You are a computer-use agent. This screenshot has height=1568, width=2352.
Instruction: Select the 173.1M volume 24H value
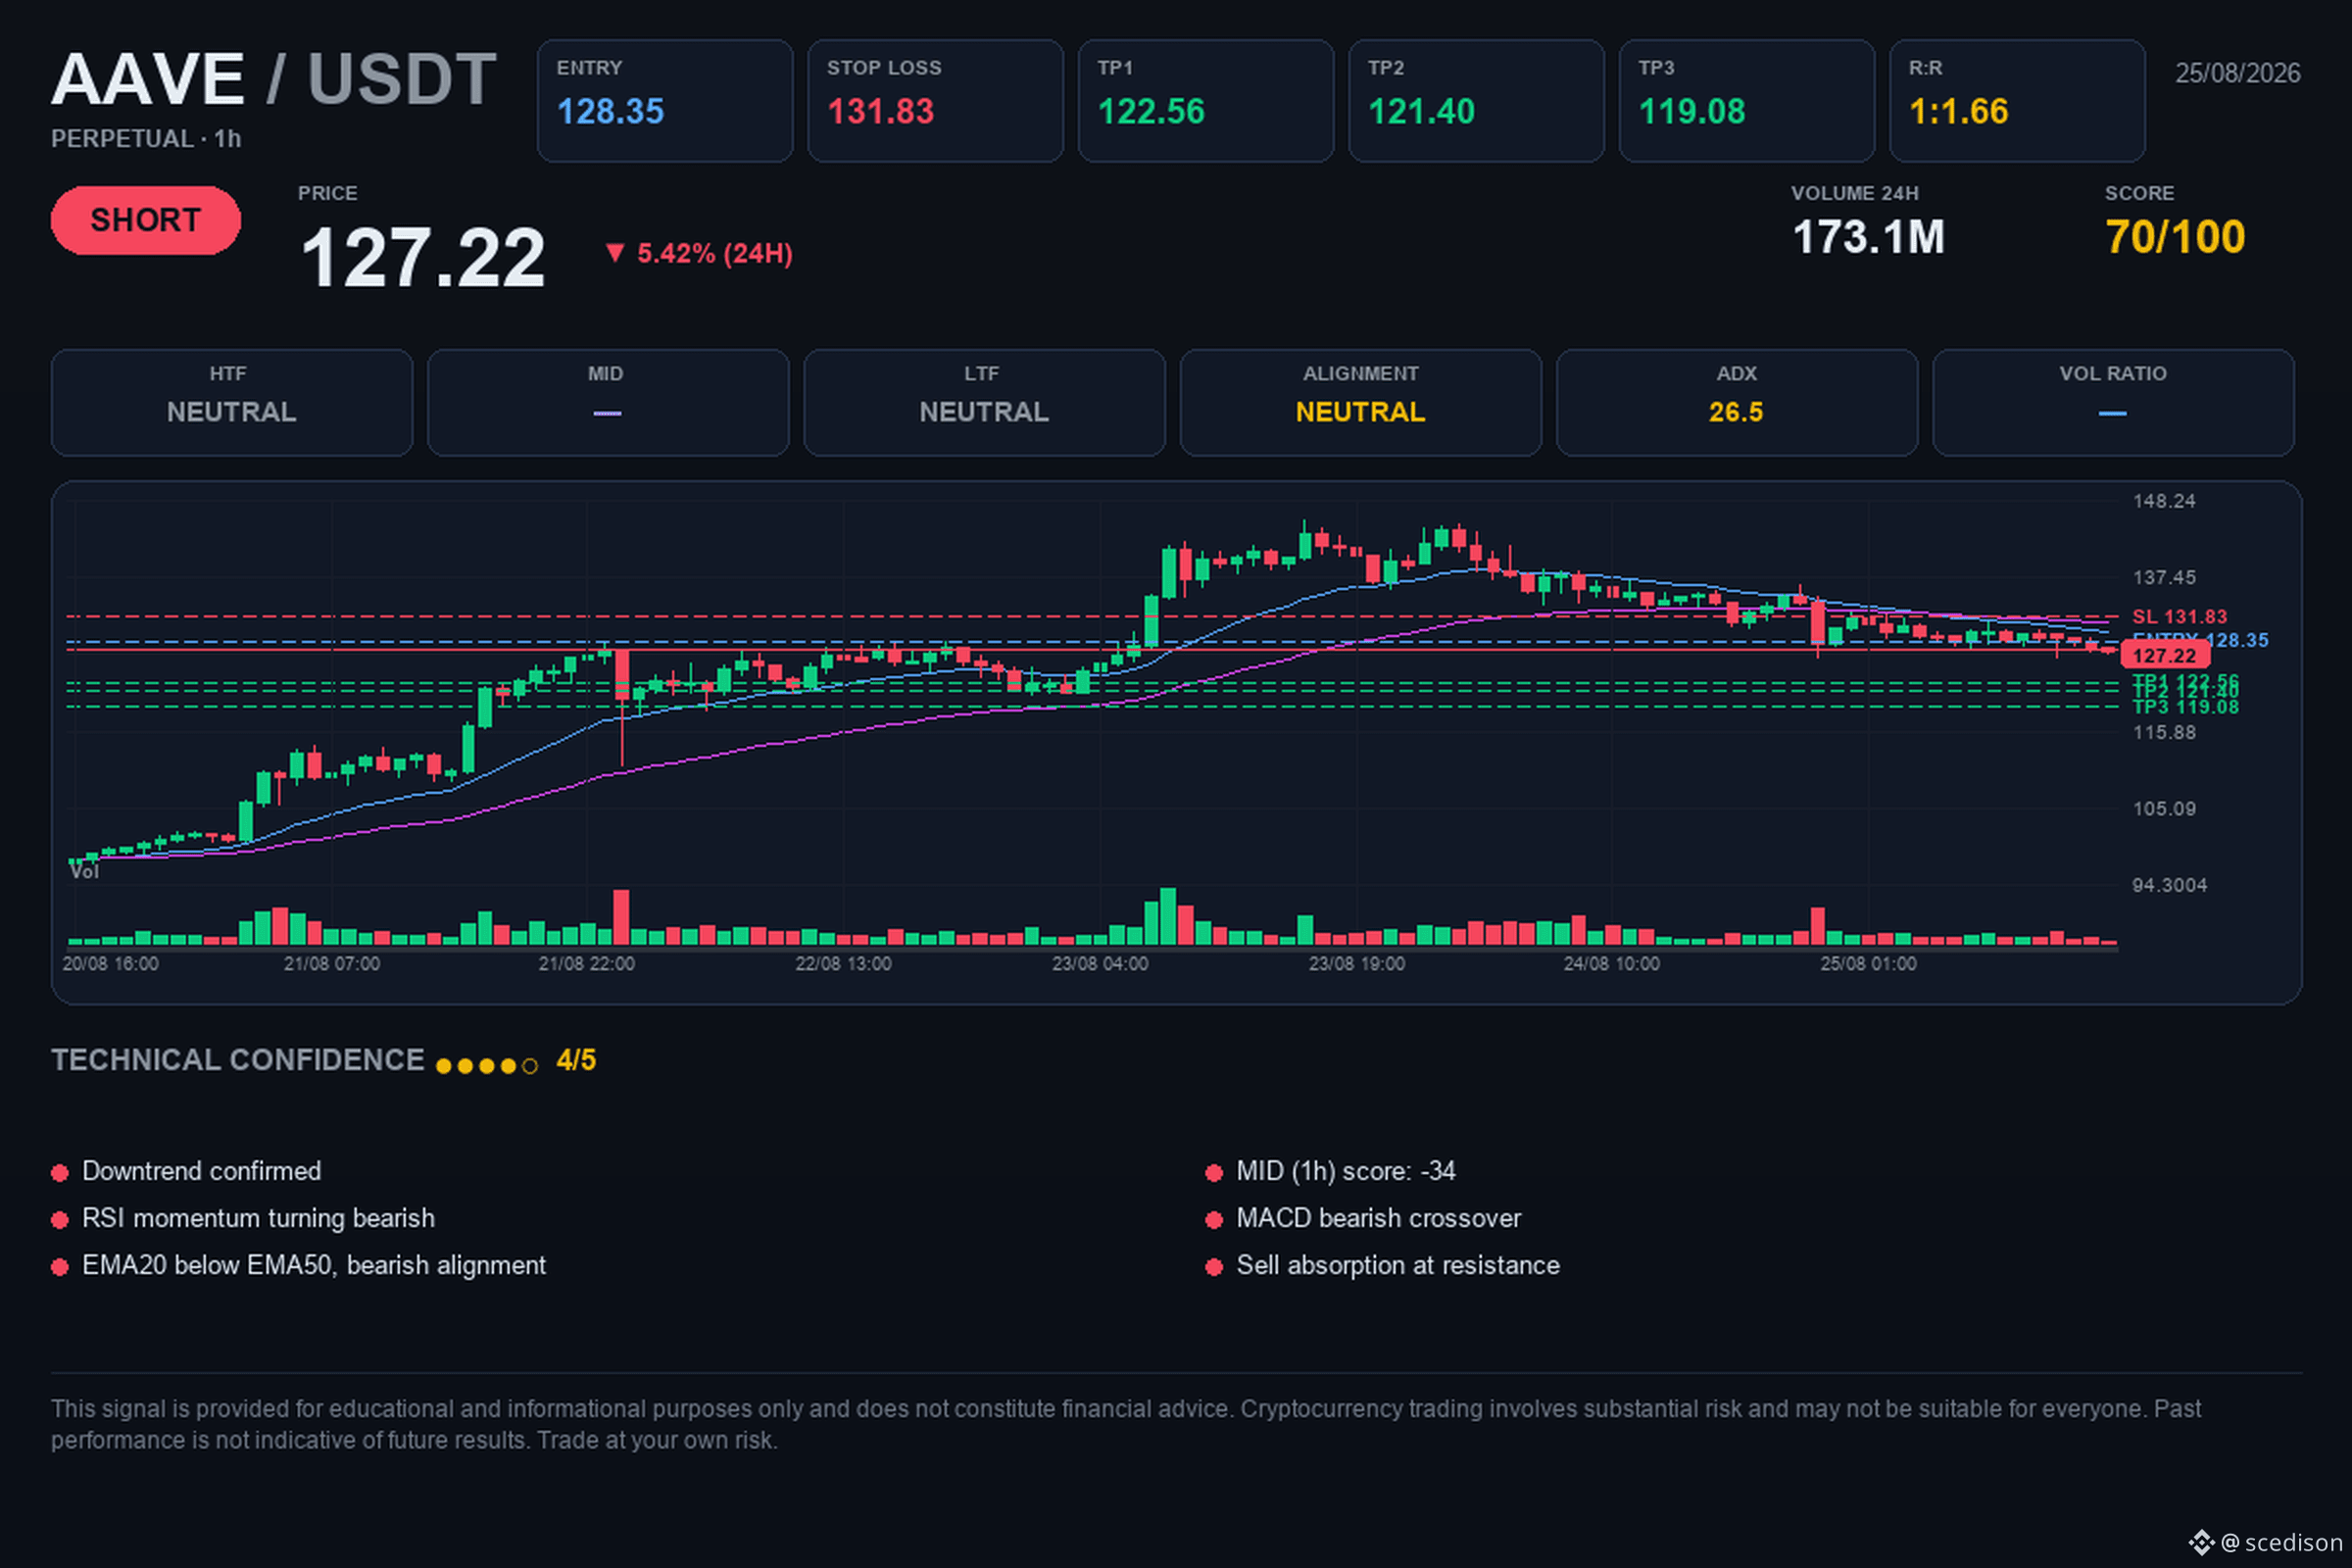click(x=1868, y=238)
